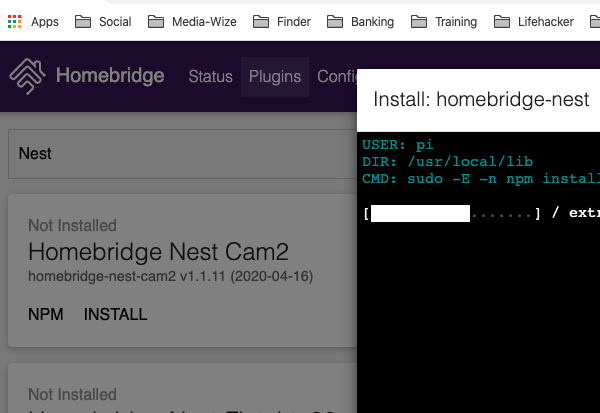Switch to the Plugins tab
Viewport: 600px width, 413px height.
(x=275, y=77)
